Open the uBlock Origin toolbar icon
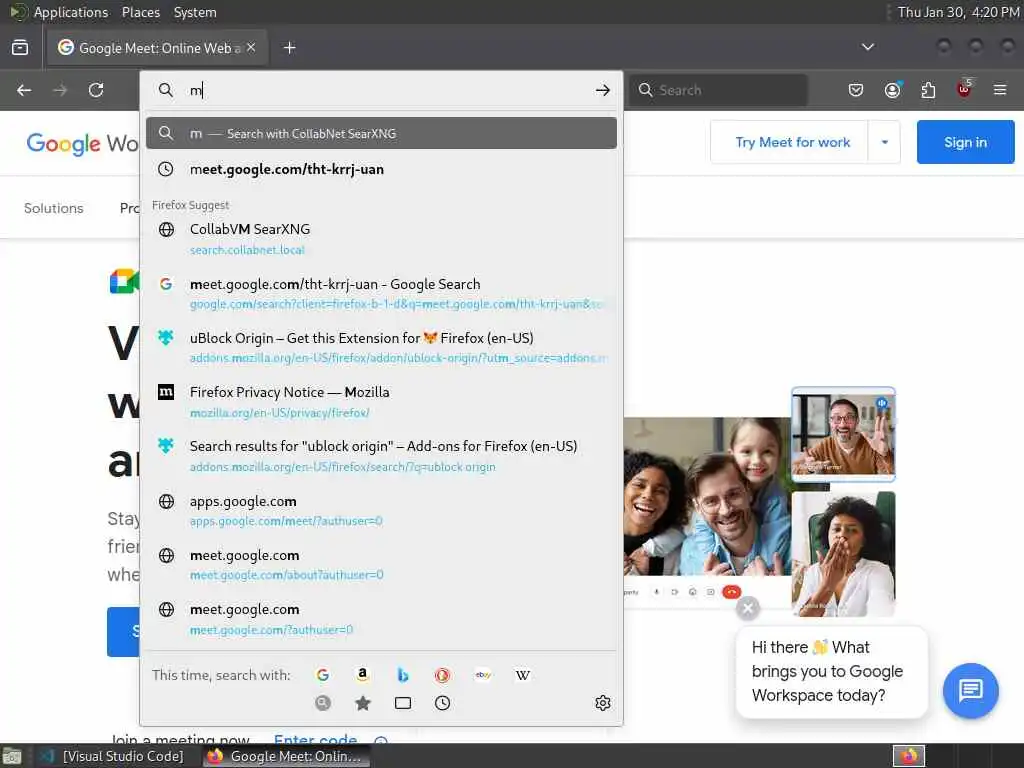1024x768 pixels. 965,89
